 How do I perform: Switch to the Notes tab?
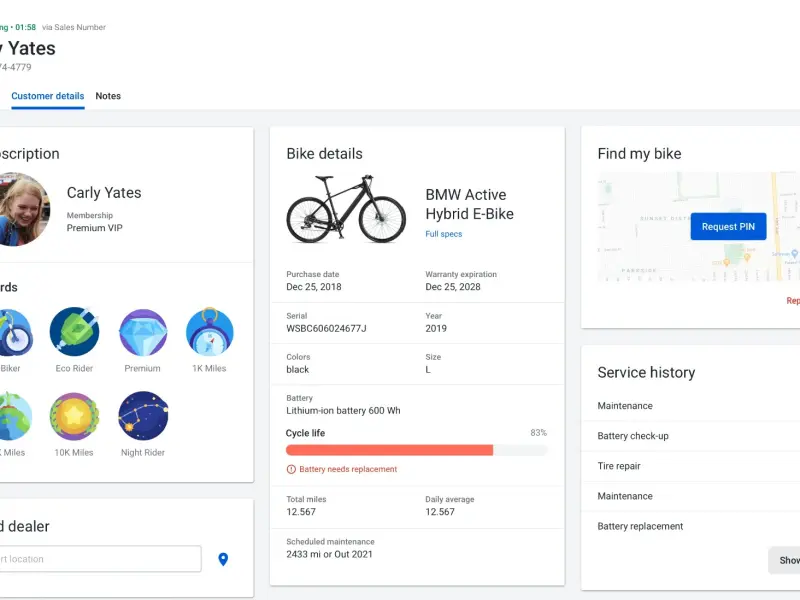coord(108,96)
